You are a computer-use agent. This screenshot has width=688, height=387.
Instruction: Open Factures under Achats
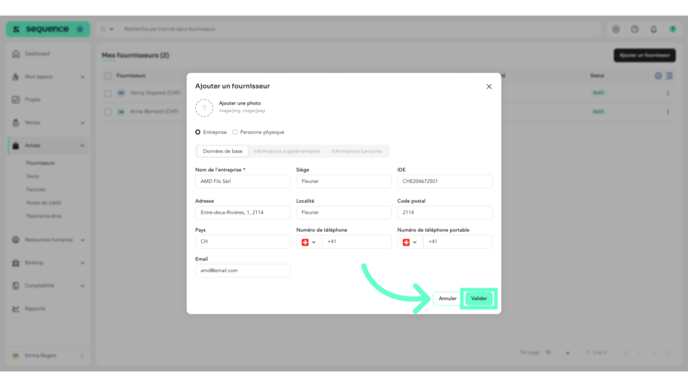coord(36,190)
